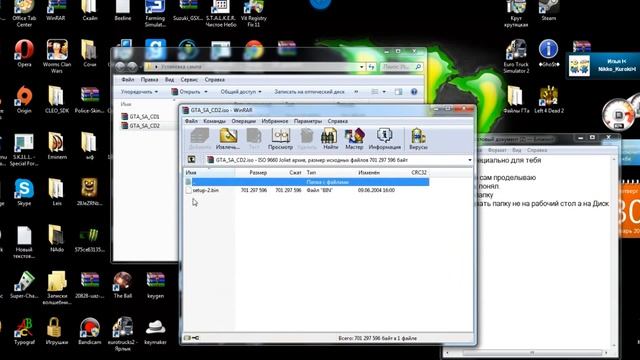Image resolution: width=640 pixels, height=360 pixels.
Task: Expand the Общий доступ dropdown in Explorer
Action: pos(241,92)
